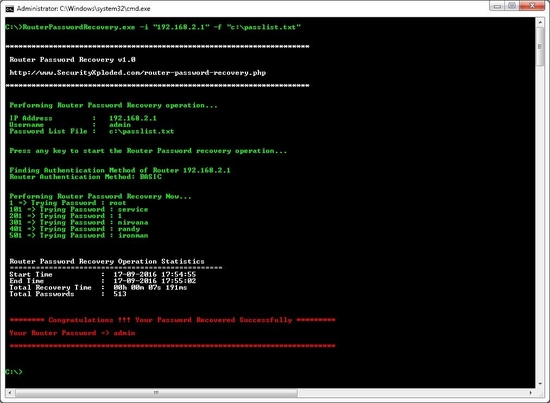Click 'Press any key to start' prompt line
Screen dimensions: 550x403
(x=148, y=151)
